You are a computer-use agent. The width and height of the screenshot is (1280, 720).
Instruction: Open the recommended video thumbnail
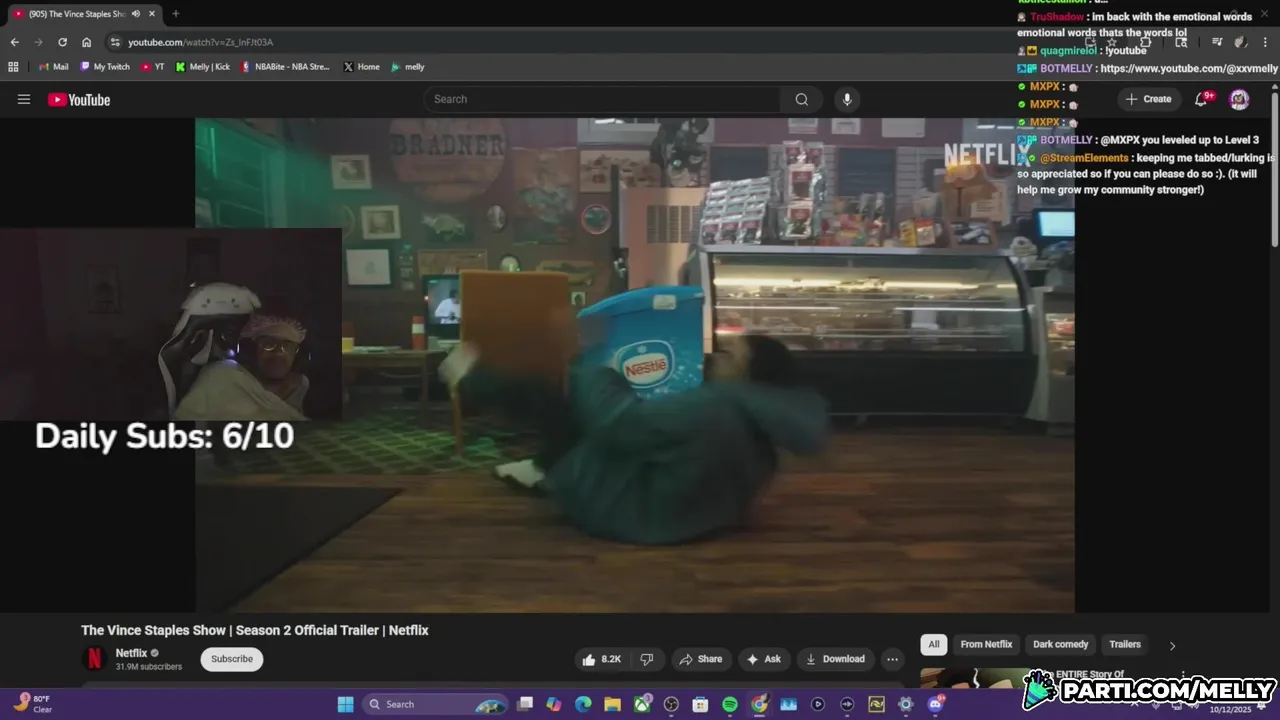click(x=975, y=678)
